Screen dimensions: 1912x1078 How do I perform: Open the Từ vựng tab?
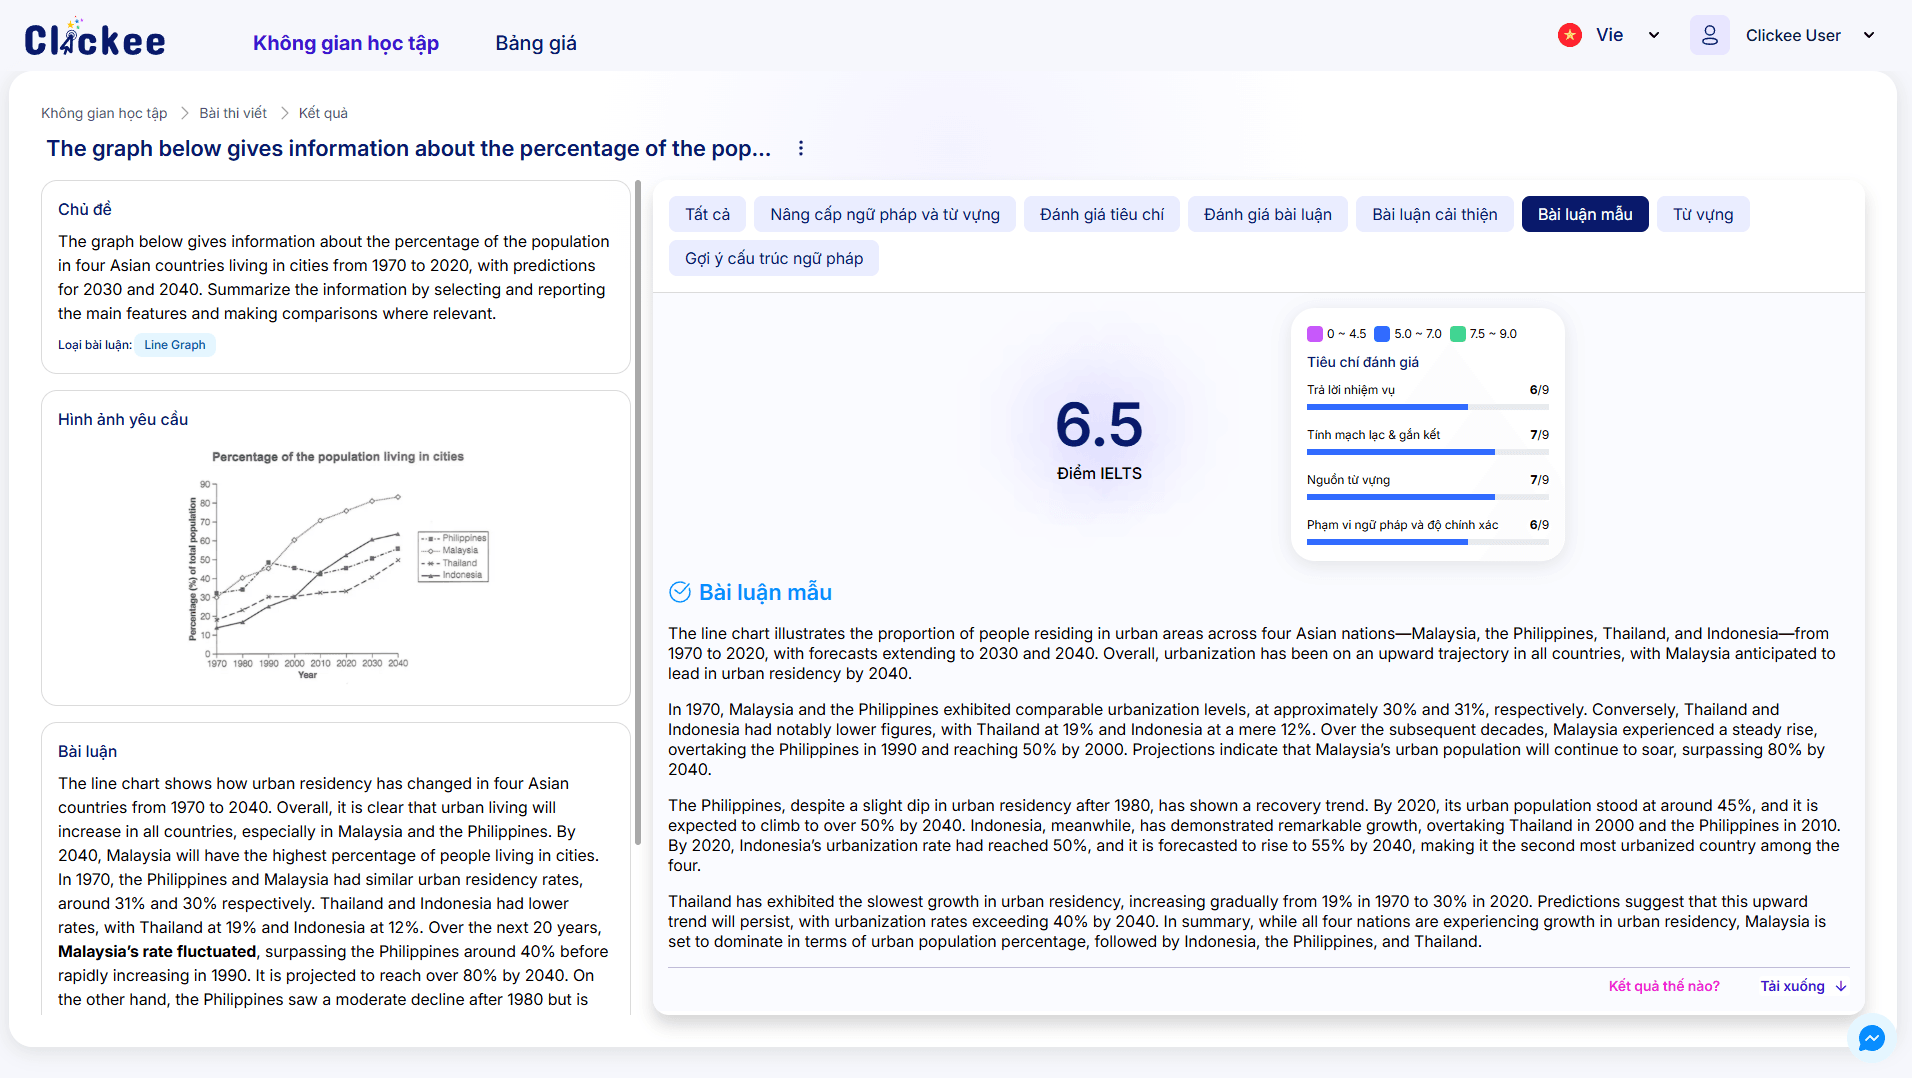pyautogui.click(x=1703, y=214)
